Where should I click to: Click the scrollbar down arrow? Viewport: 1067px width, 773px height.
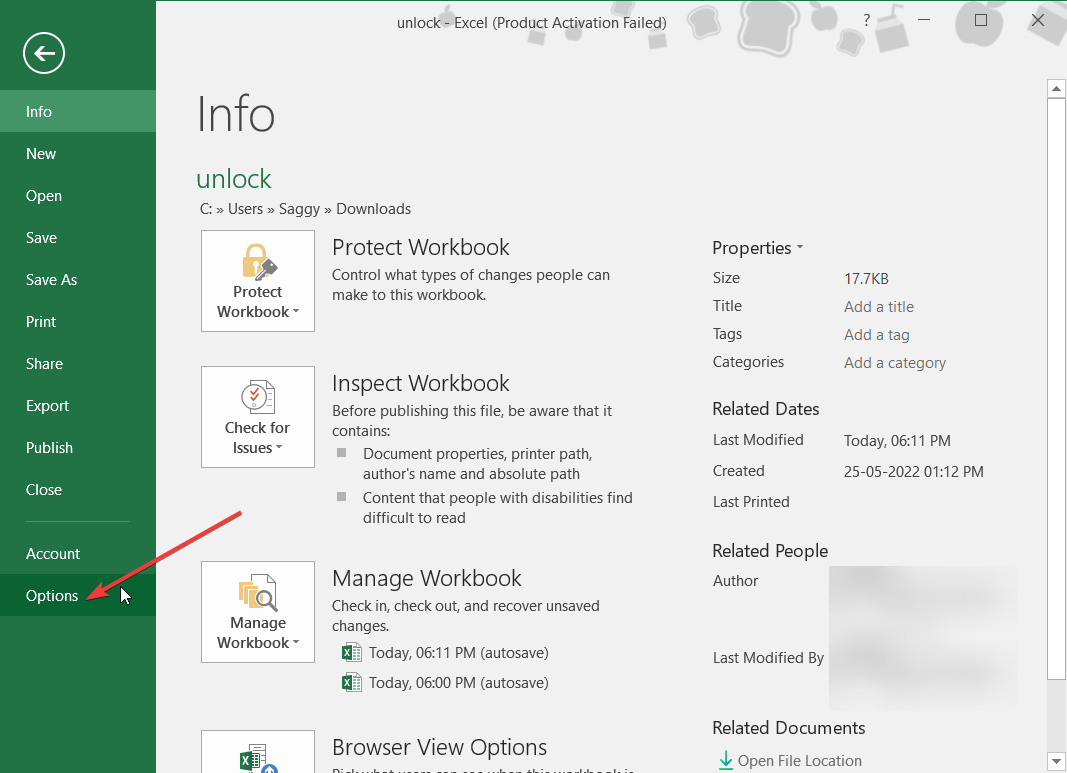[1056, 761]
